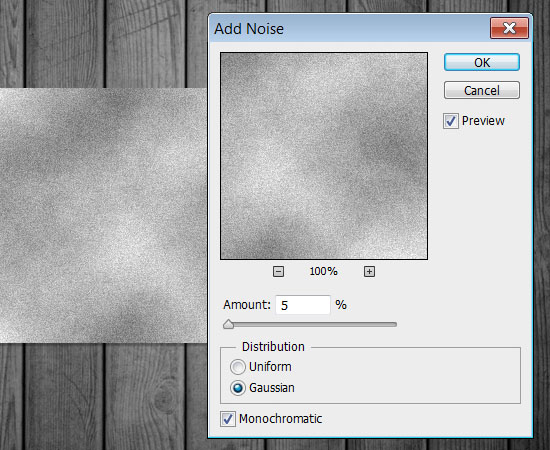The height and width of the screenshot is (450, 550).
Task: Zoom out the noise preview with minus icon
Action: tap(278, 271)
